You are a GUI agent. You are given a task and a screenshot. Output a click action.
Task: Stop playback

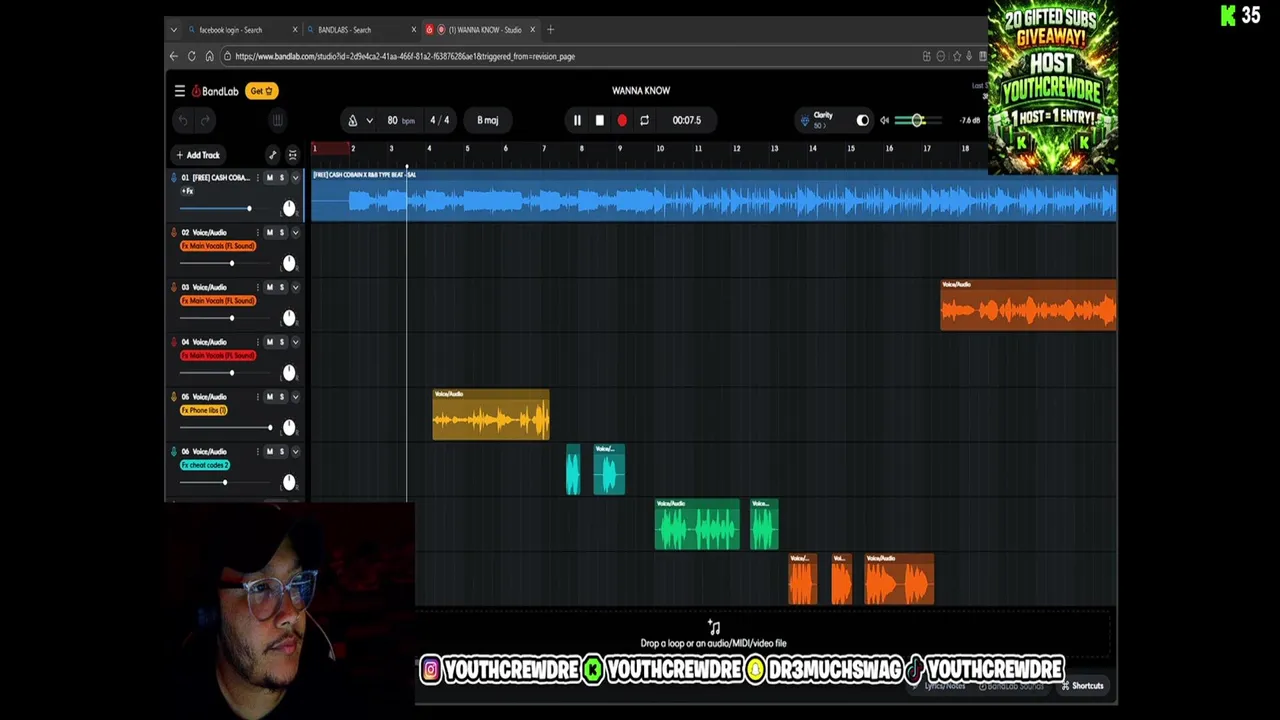(599, 120)
